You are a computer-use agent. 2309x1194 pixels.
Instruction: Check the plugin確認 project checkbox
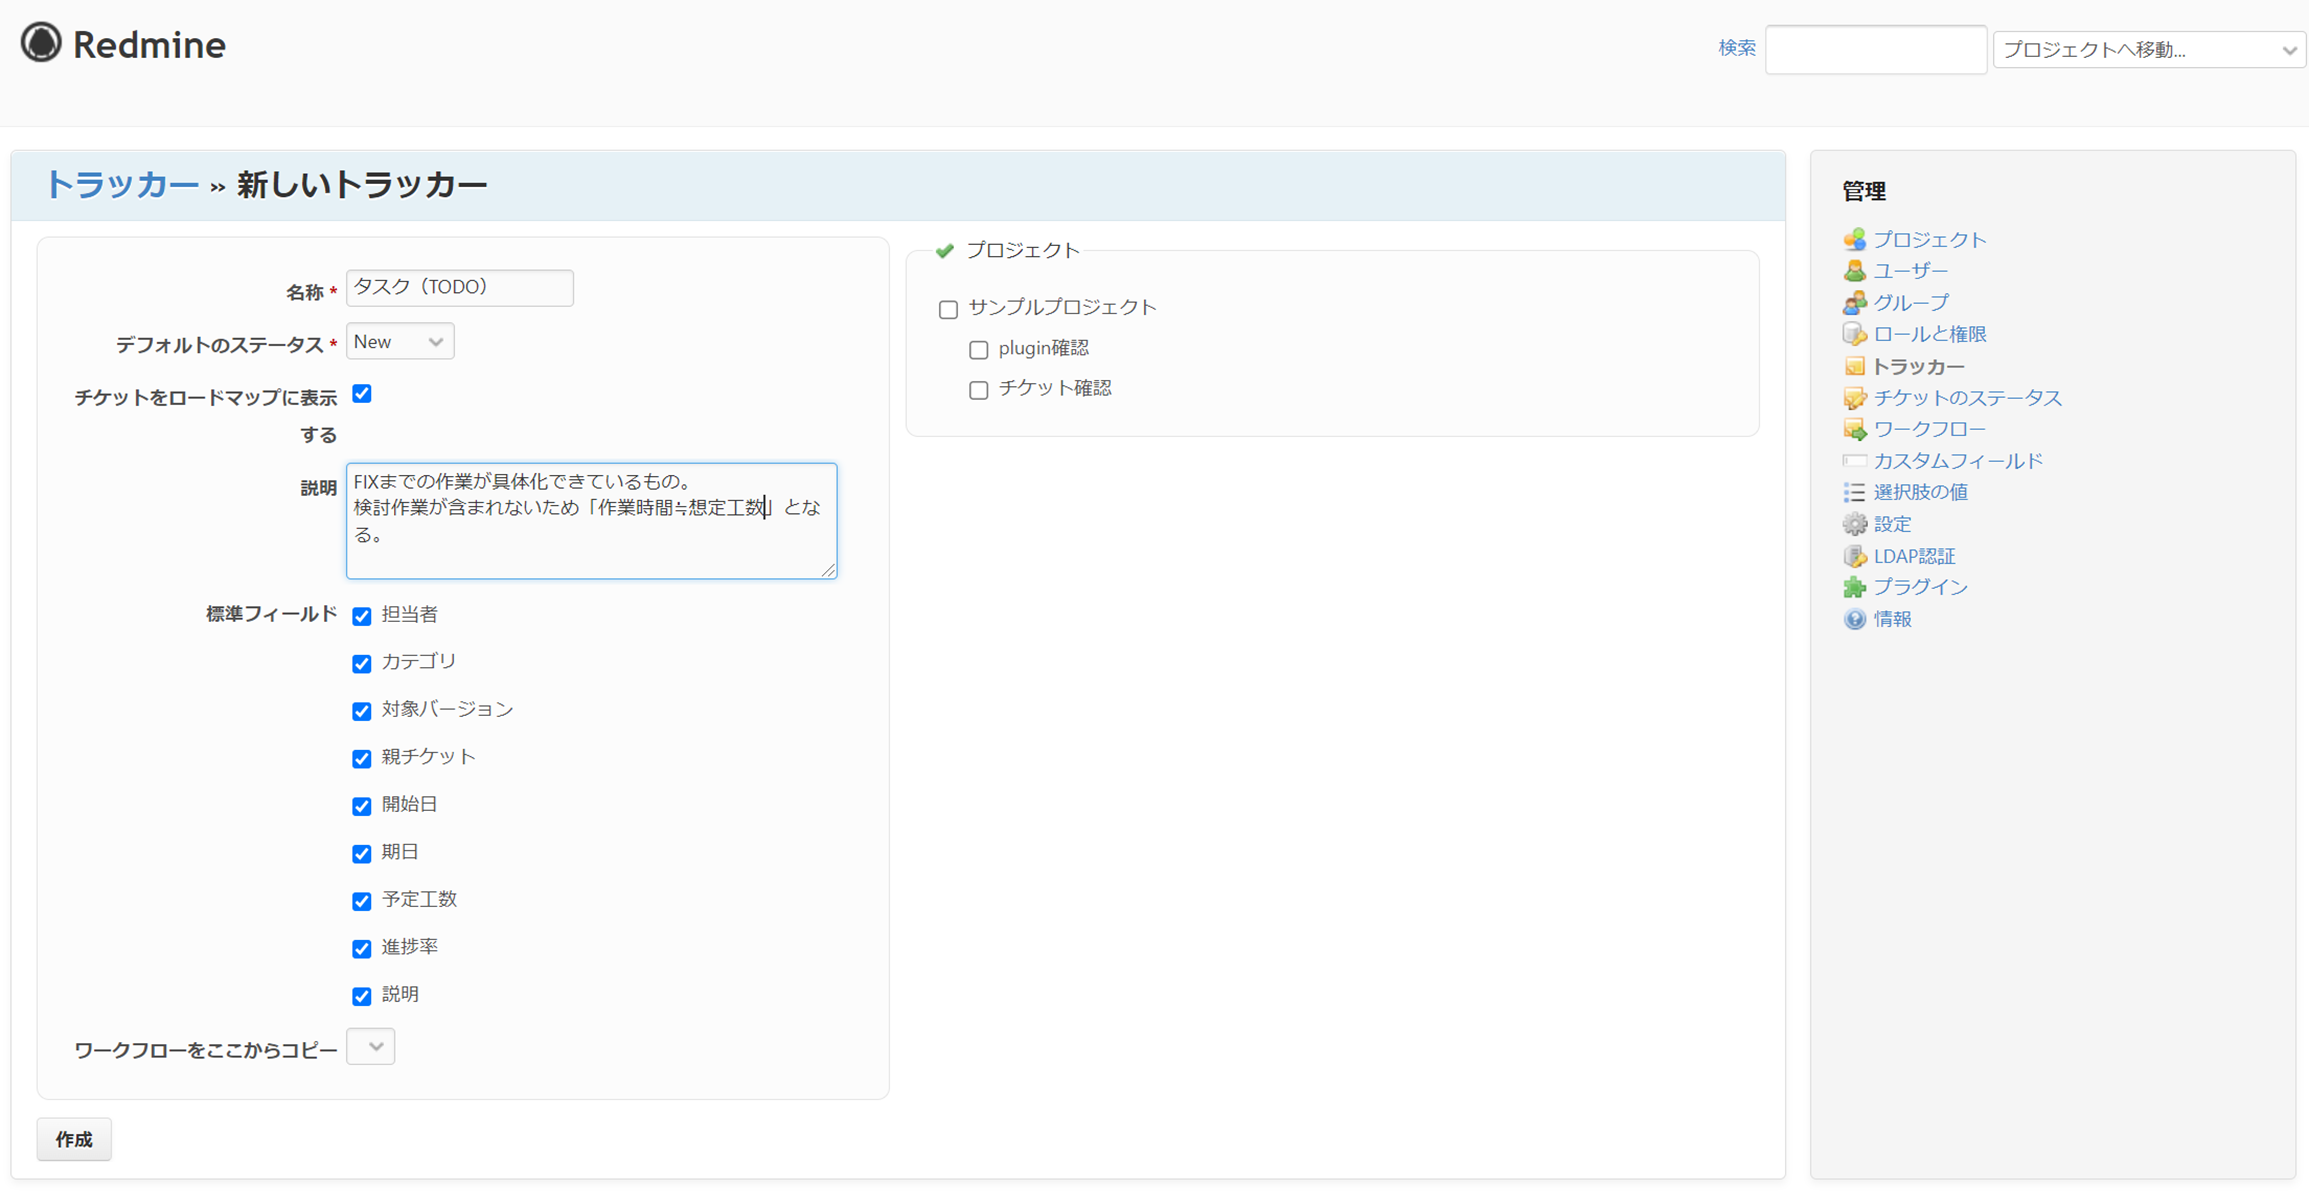tap(978, 350)
